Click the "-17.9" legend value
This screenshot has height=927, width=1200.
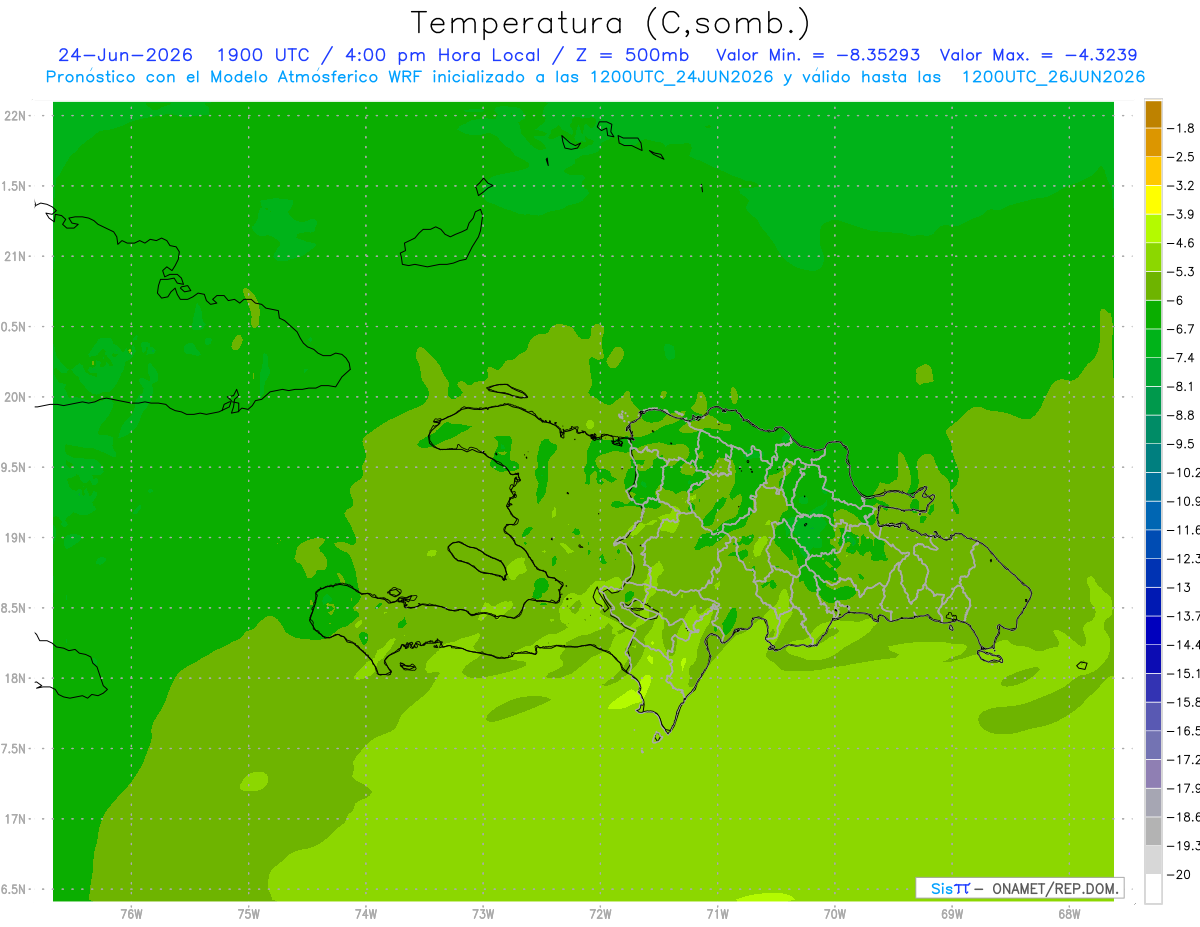(1183, 789)
